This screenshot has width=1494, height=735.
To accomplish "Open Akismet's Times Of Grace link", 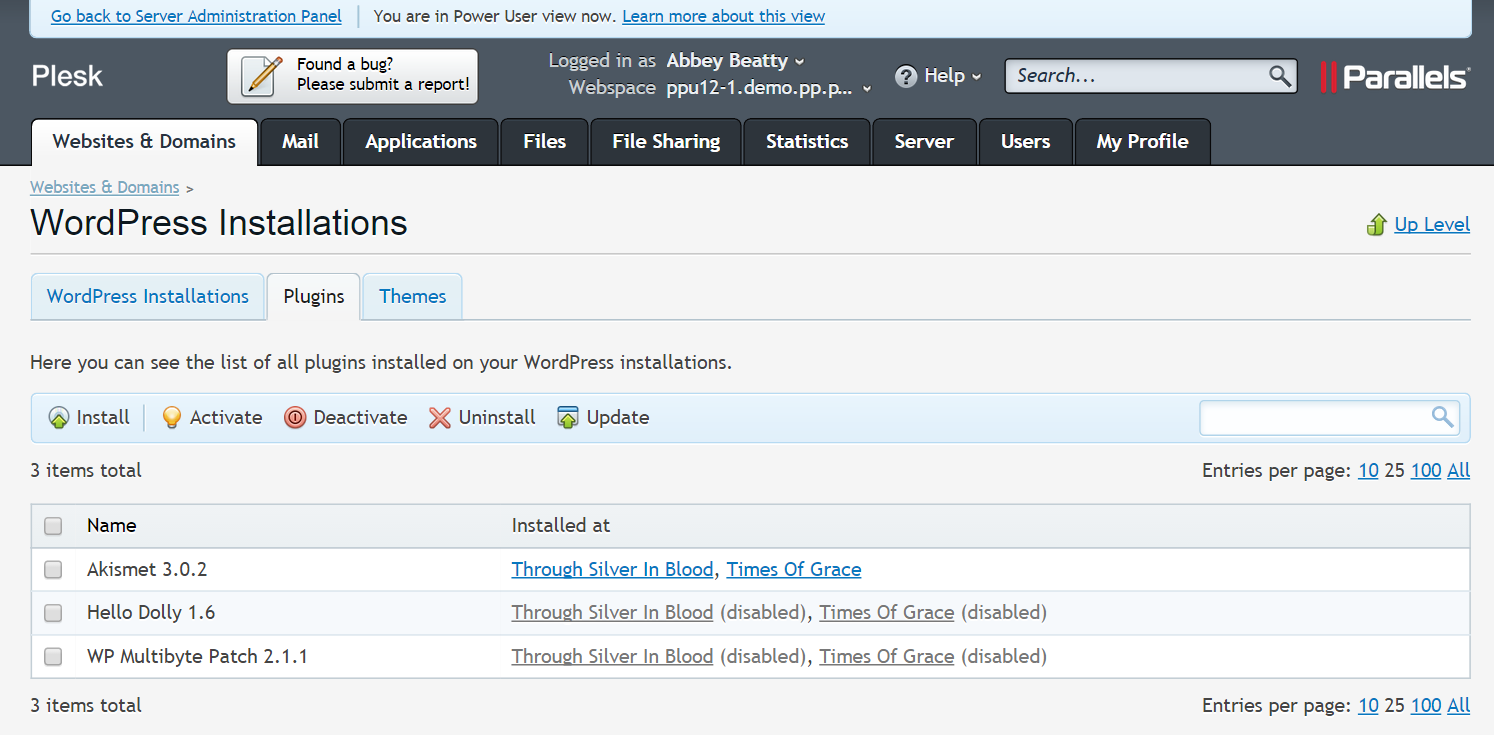I will [x=794, y=570].
